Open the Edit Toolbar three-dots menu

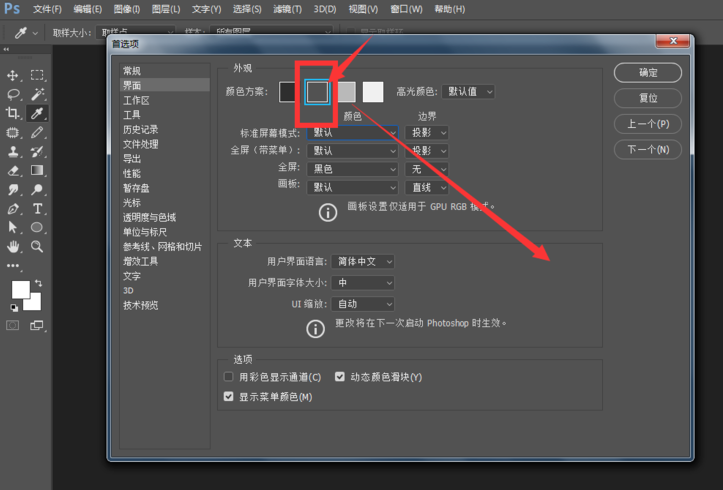[13, 266]
